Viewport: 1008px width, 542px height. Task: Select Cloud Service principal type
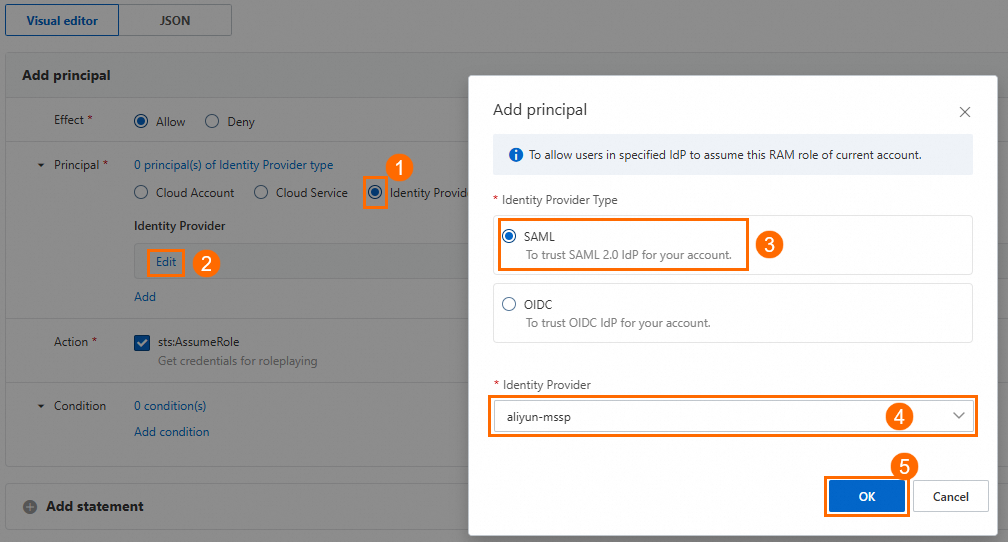261,193
